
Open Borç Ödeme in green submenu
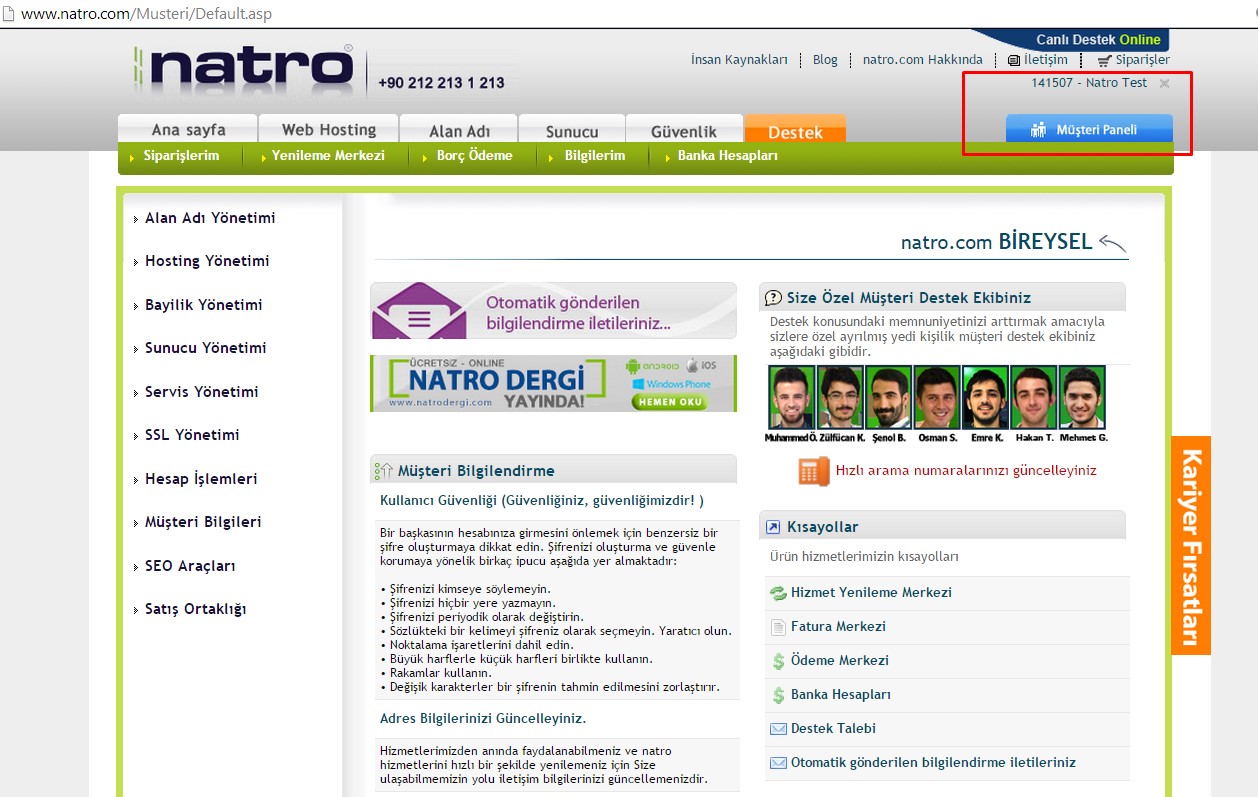tap(474, 156)
